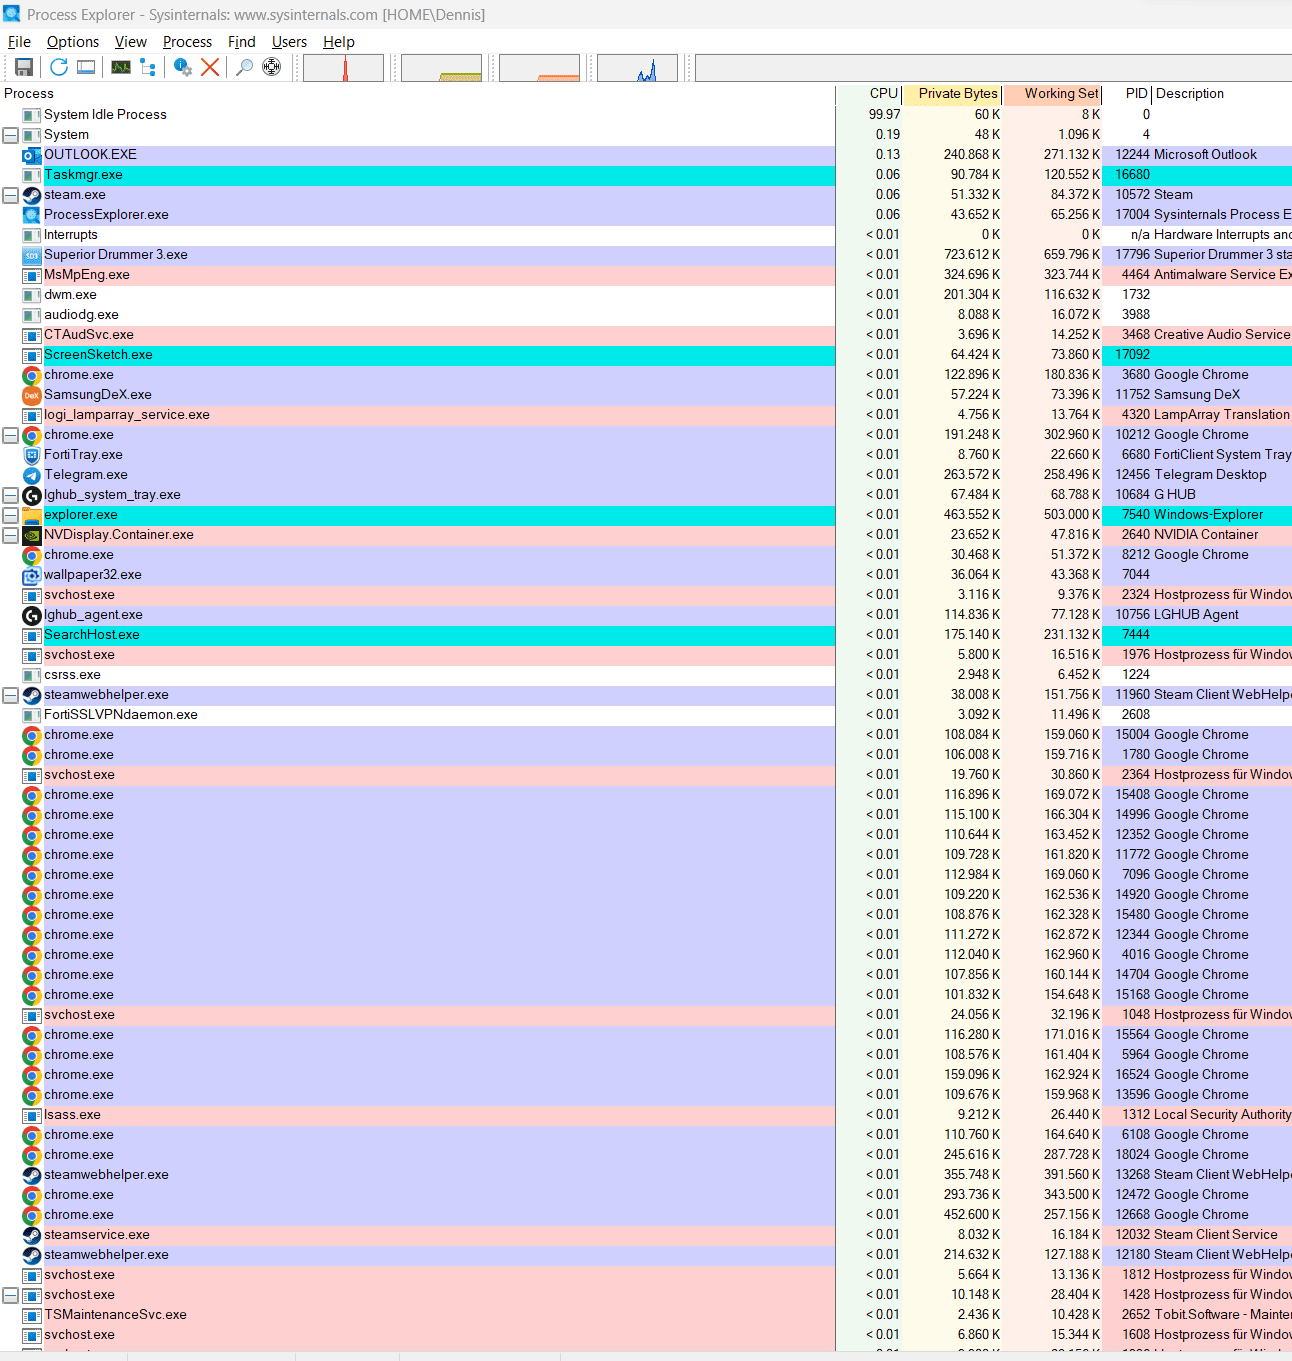Sort by the Description column header
This screenshot has width=1292, height=1361.
[x=1222, y=94]
